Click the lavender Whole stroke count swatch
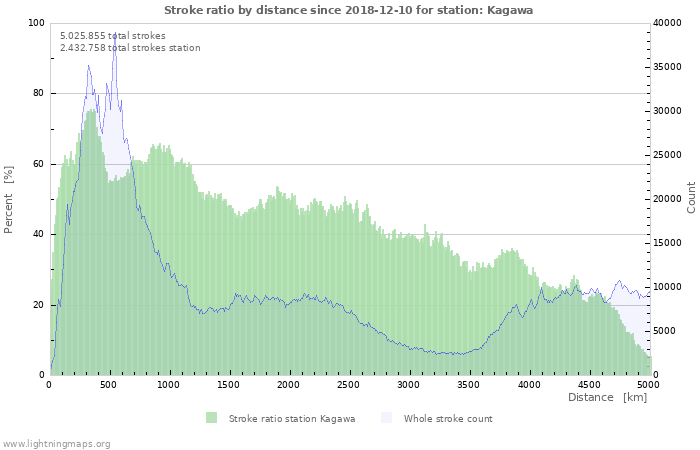The width and height of the screenshot is (700, 450). 386,418
